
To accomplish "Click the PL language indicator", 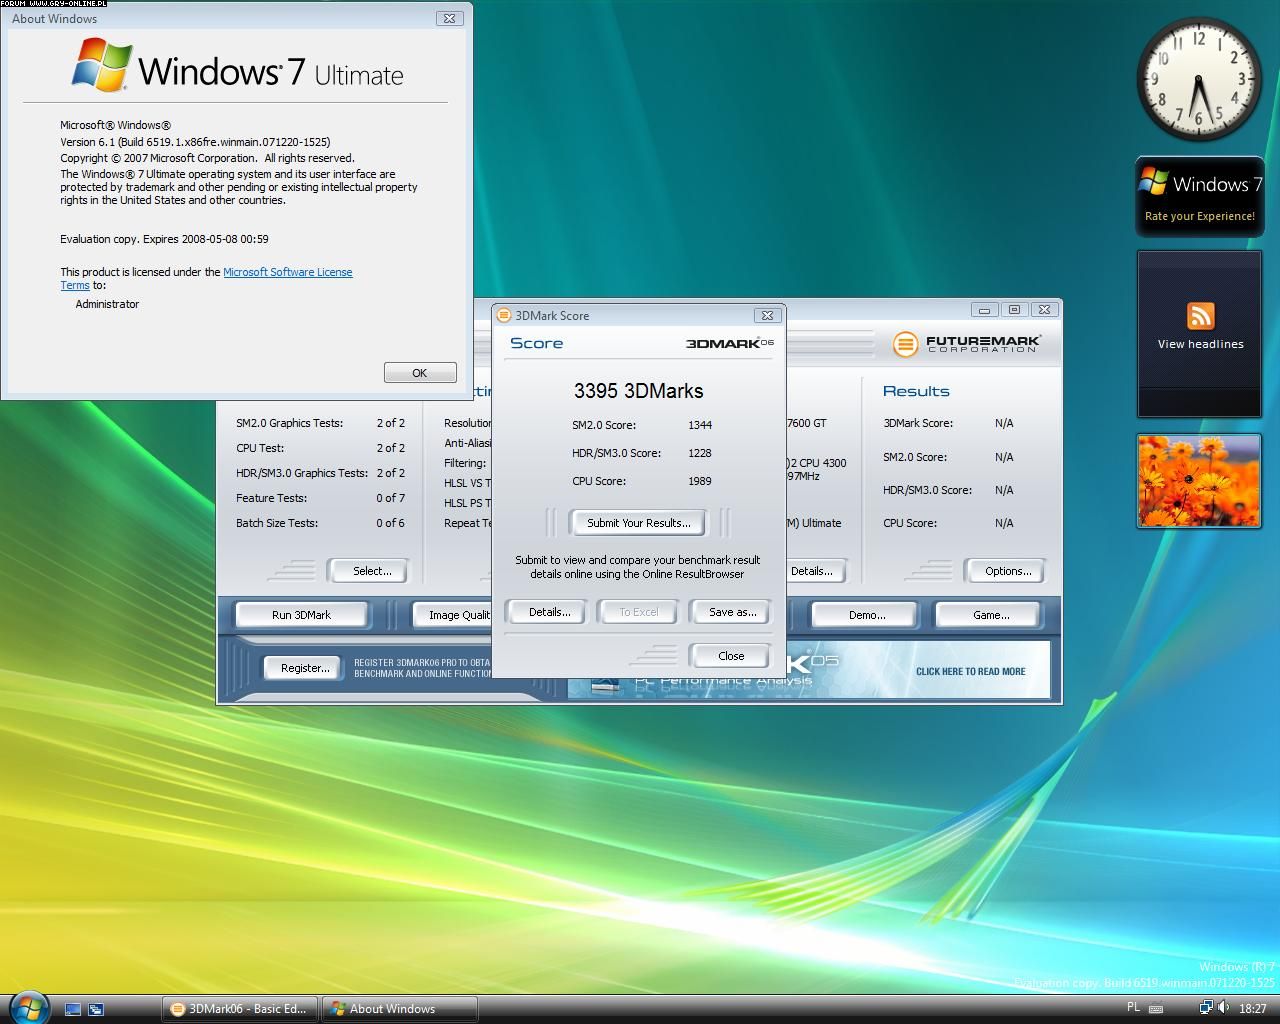I will [x=1133, y=1008].
